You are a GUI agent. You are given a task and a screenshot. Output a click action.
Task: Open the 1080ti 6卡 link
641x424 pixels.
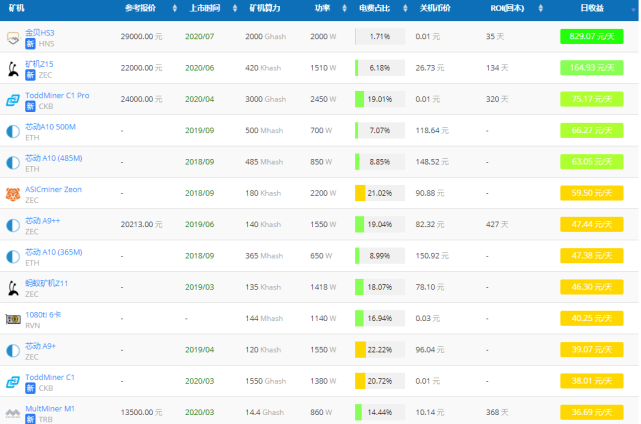click(x=43, y=314)
